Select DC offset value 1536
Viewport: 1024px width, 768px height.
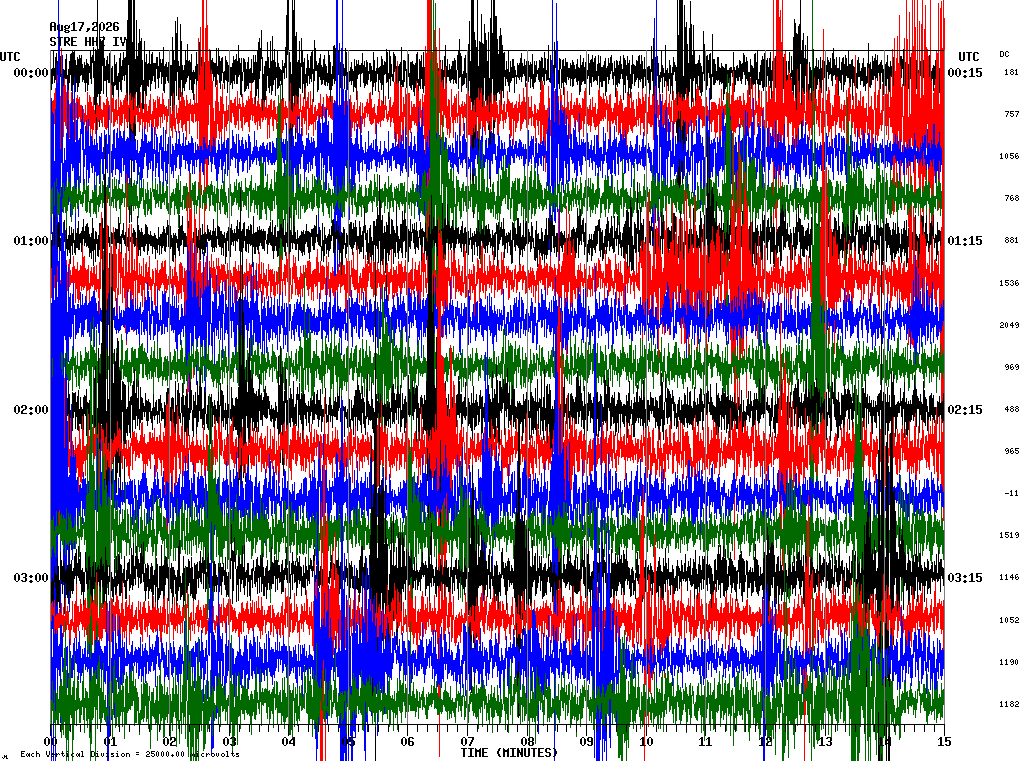pyautogui.click(x=1009, y=283)
